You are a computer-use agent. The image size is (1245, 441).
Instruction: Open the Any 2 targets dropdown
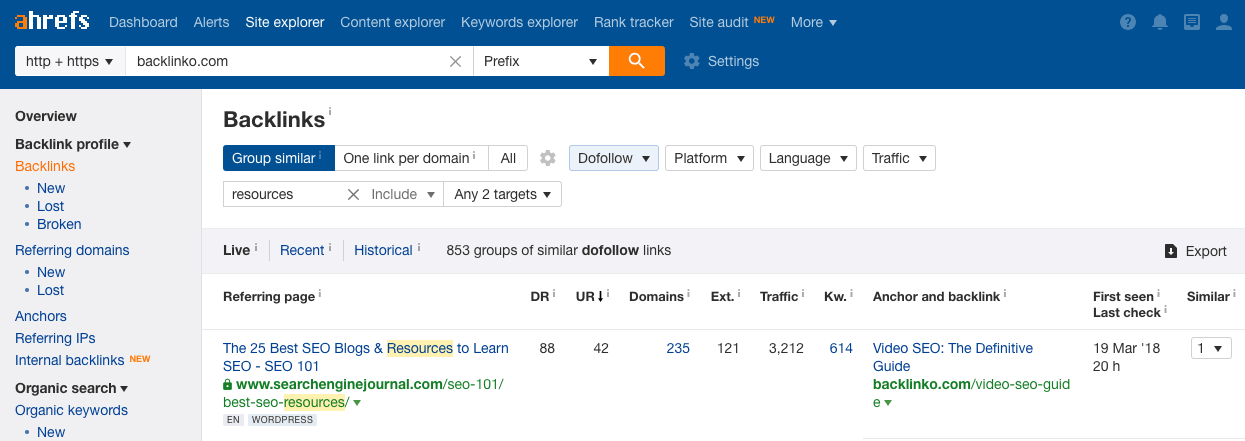(x=503, y=194)
